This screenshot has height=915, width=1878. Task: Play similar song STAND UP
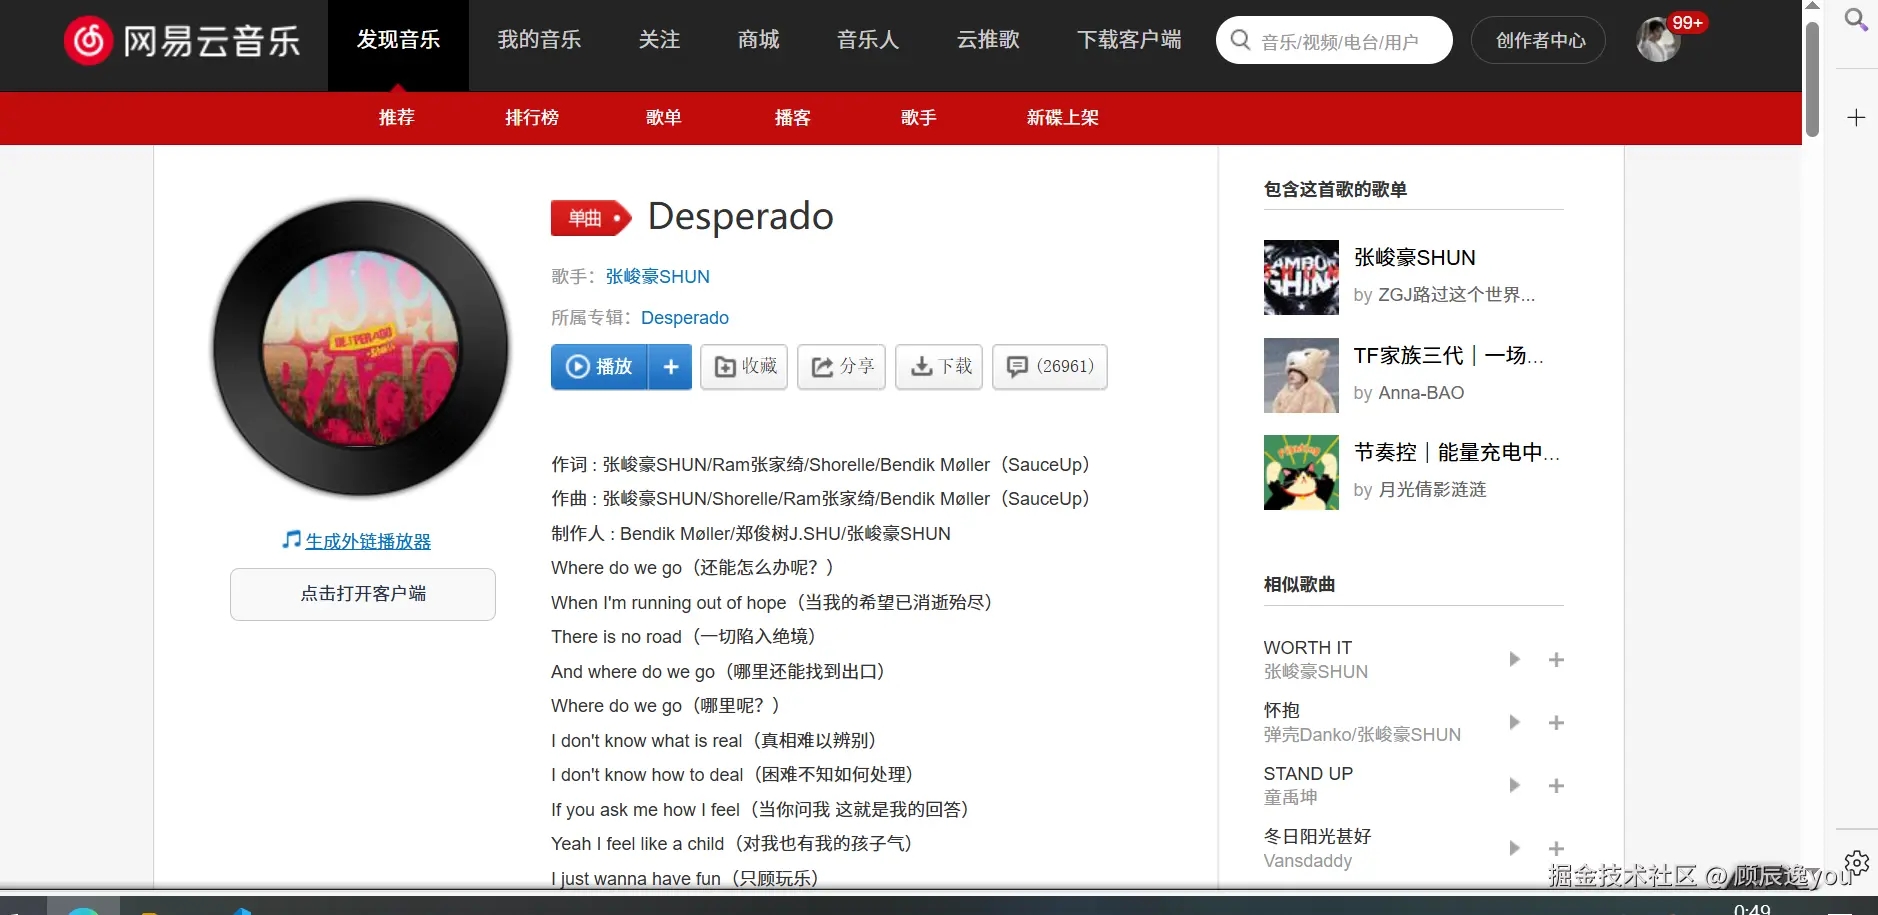tap(1514, 785)
